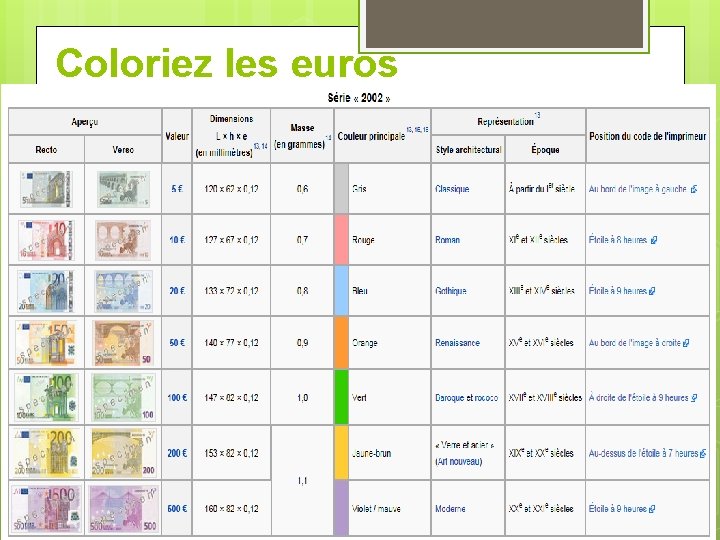Click 'Au bord de l'image à gauche' link
Viewport: 720px width, 540px height.
pyautogui.click(x=643, y=189)
